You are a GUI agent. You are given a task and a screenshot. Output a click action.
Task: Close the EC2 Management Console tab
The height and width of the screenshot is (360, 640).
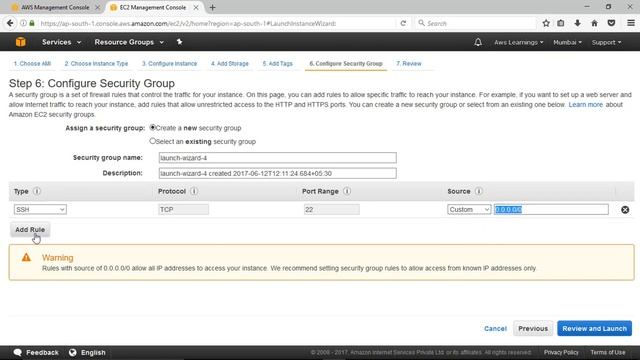pos(196,7)
